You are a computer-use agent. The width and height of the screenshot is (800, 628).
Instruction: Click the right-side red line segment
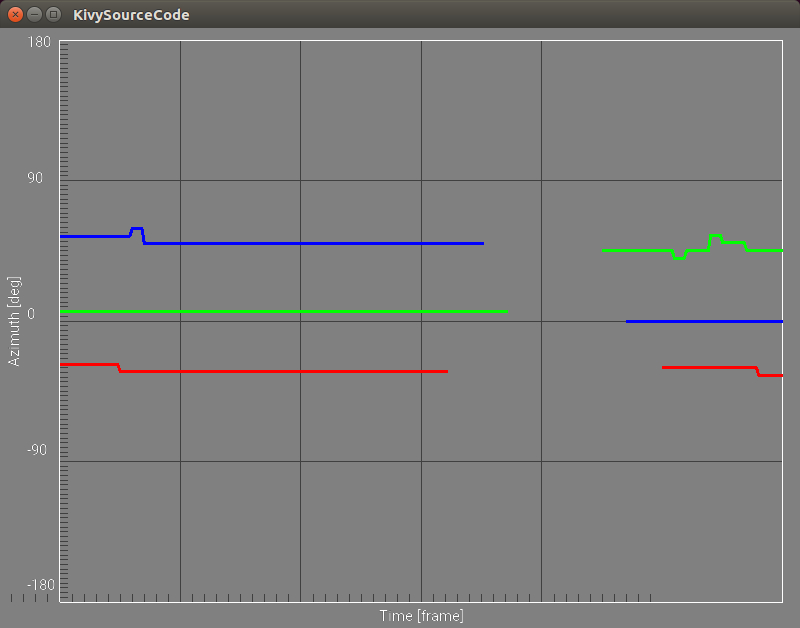coord(700,368)
